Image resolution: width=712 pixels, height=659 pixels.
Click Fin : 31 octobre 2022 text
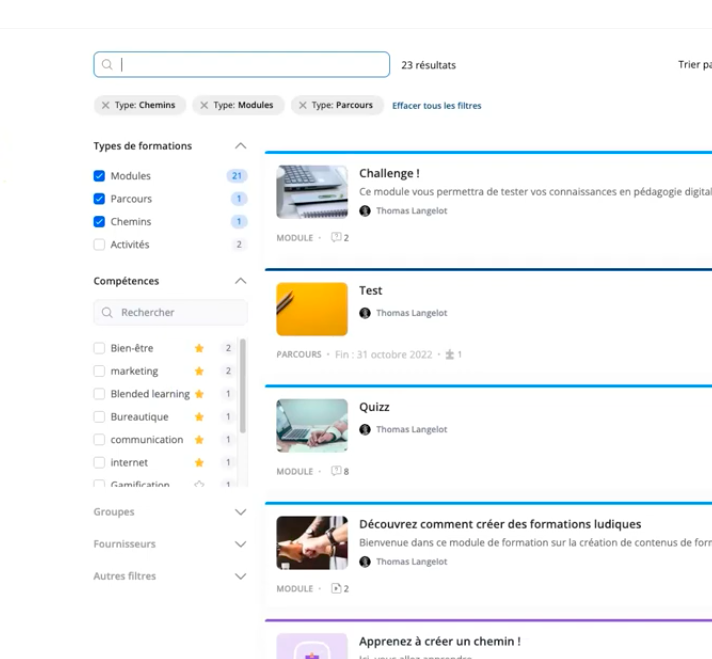(384, 355)
